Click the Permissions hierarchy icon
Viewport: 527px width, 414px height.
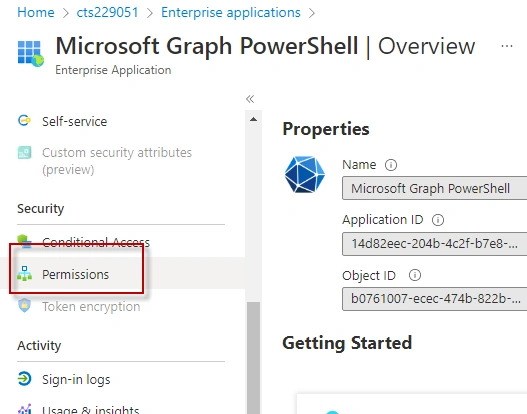[25, 274]
